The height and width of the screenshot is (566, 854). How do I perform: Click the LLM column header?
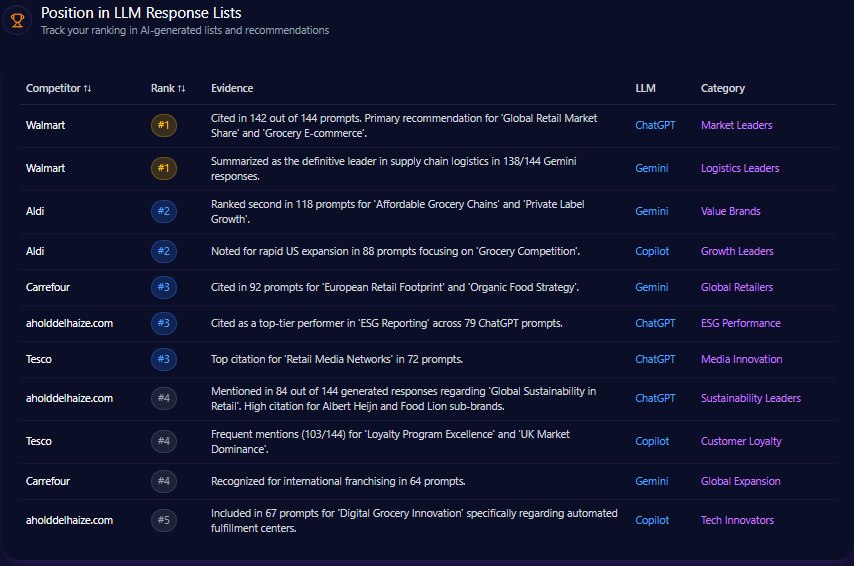pyautogui.click(x=645, y=88)
